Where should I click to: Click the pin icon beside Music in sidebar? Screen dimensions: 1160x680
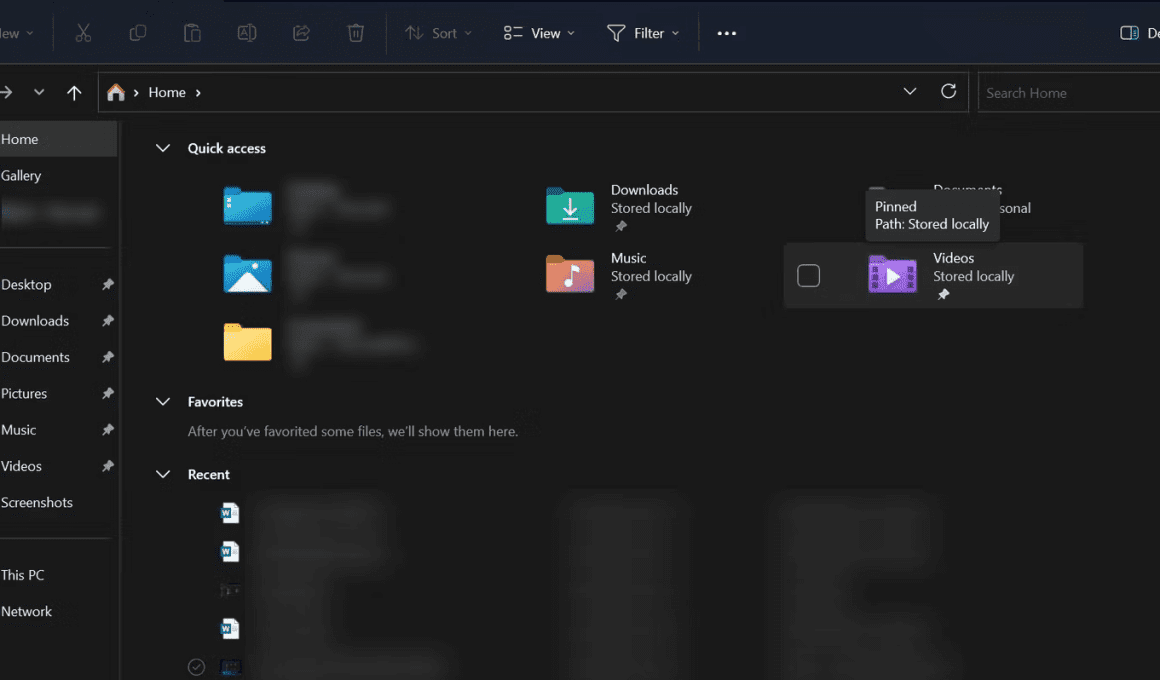tap(108, 429)
